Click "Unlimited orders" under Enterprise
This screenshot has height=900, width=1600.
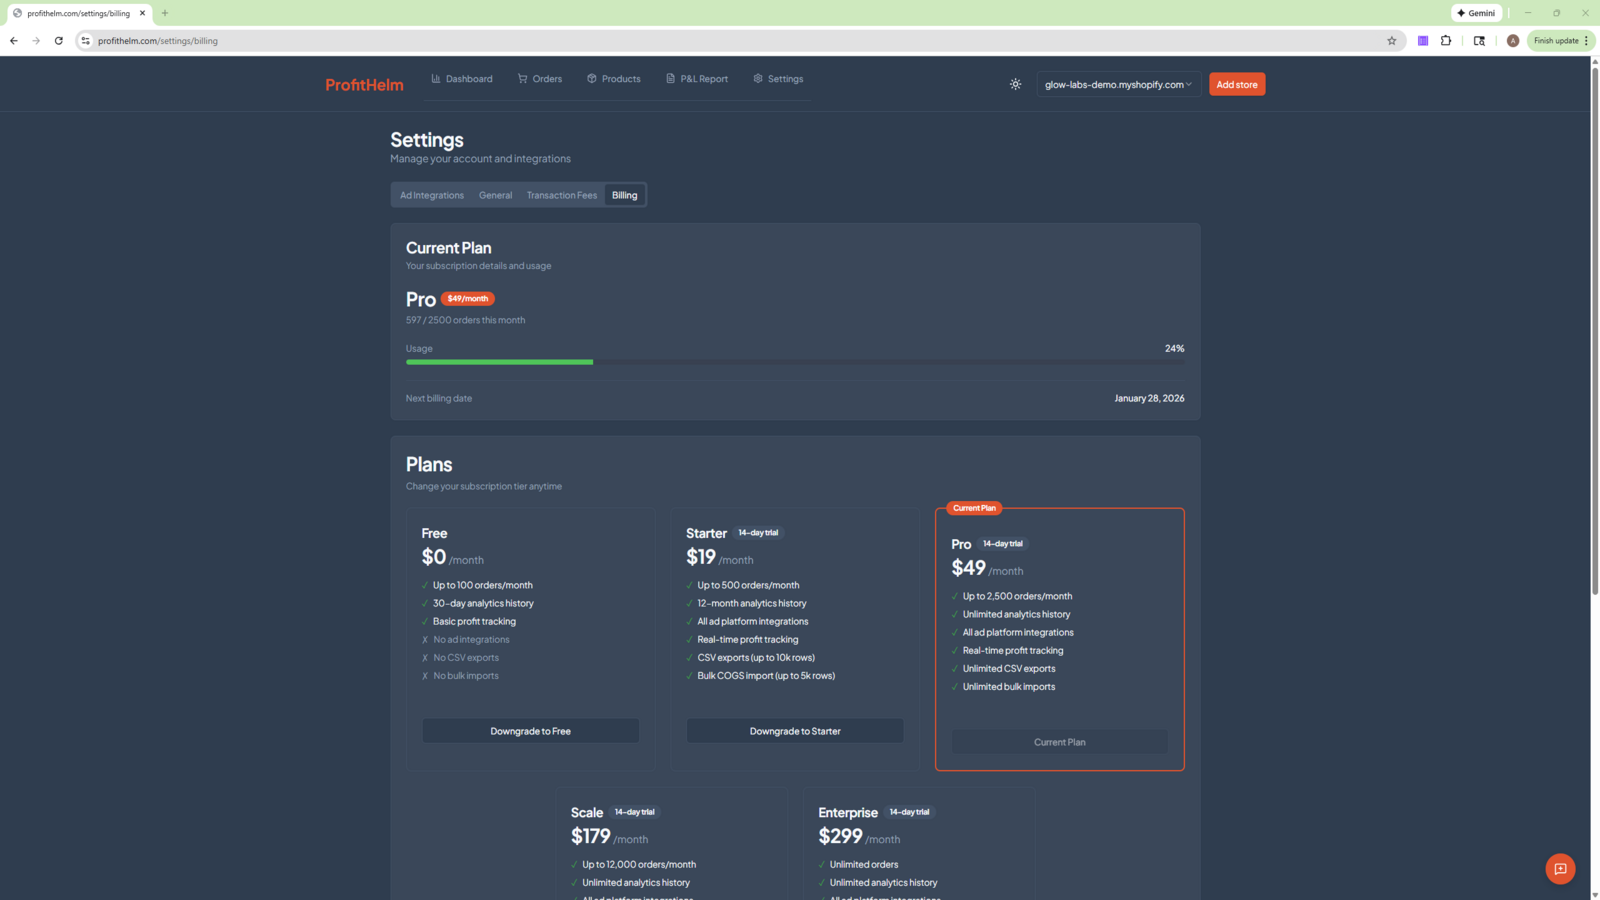point(864,865)
